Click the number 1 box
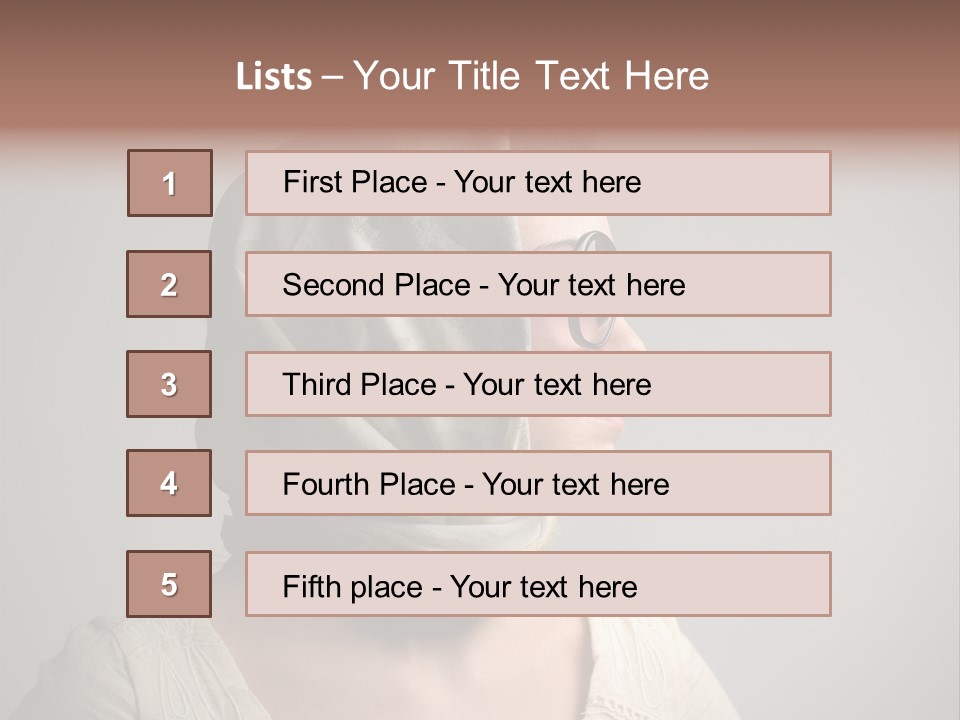960x720 pixels. click(x=170, y=183)
